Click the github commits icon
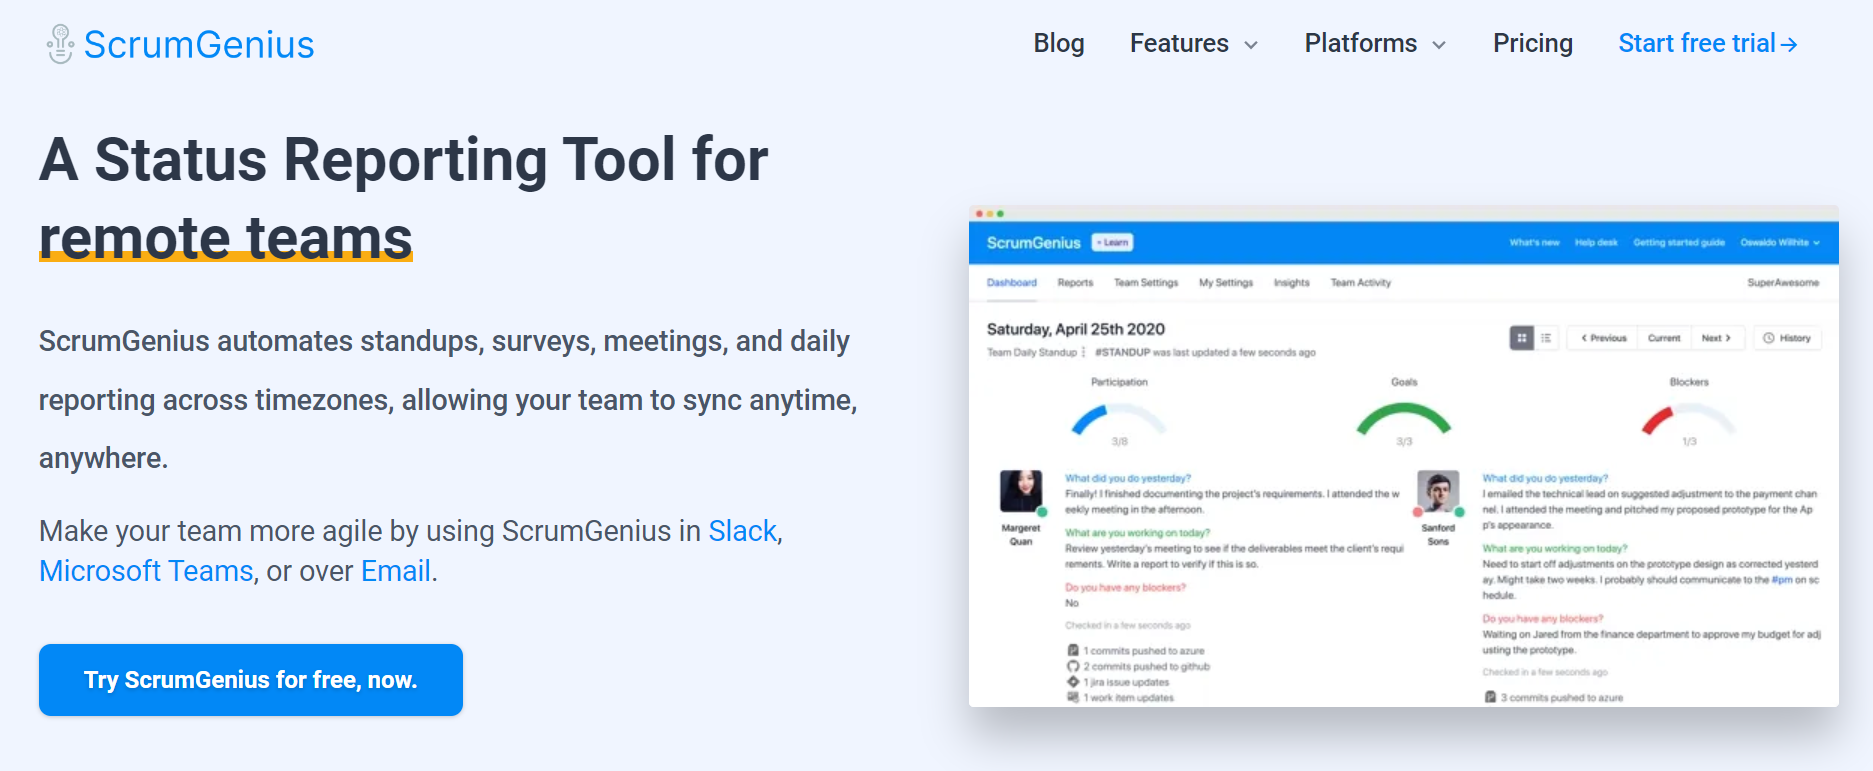The image size is (1873, 771). [x=1073, y=666]
